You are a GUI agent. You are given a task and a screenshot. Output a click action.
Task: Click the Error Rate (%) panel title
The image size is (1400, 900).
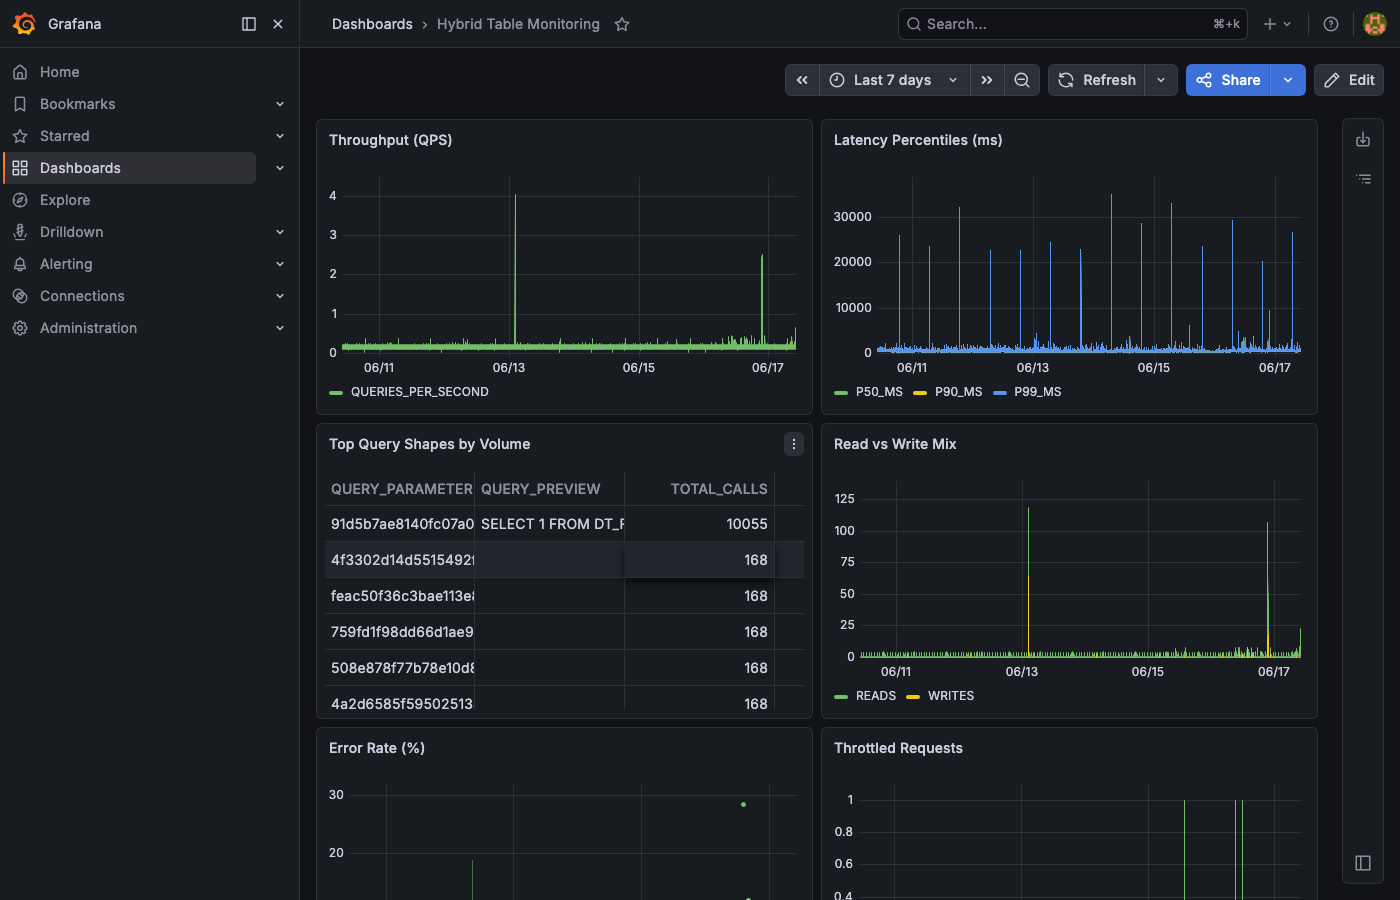377,748
